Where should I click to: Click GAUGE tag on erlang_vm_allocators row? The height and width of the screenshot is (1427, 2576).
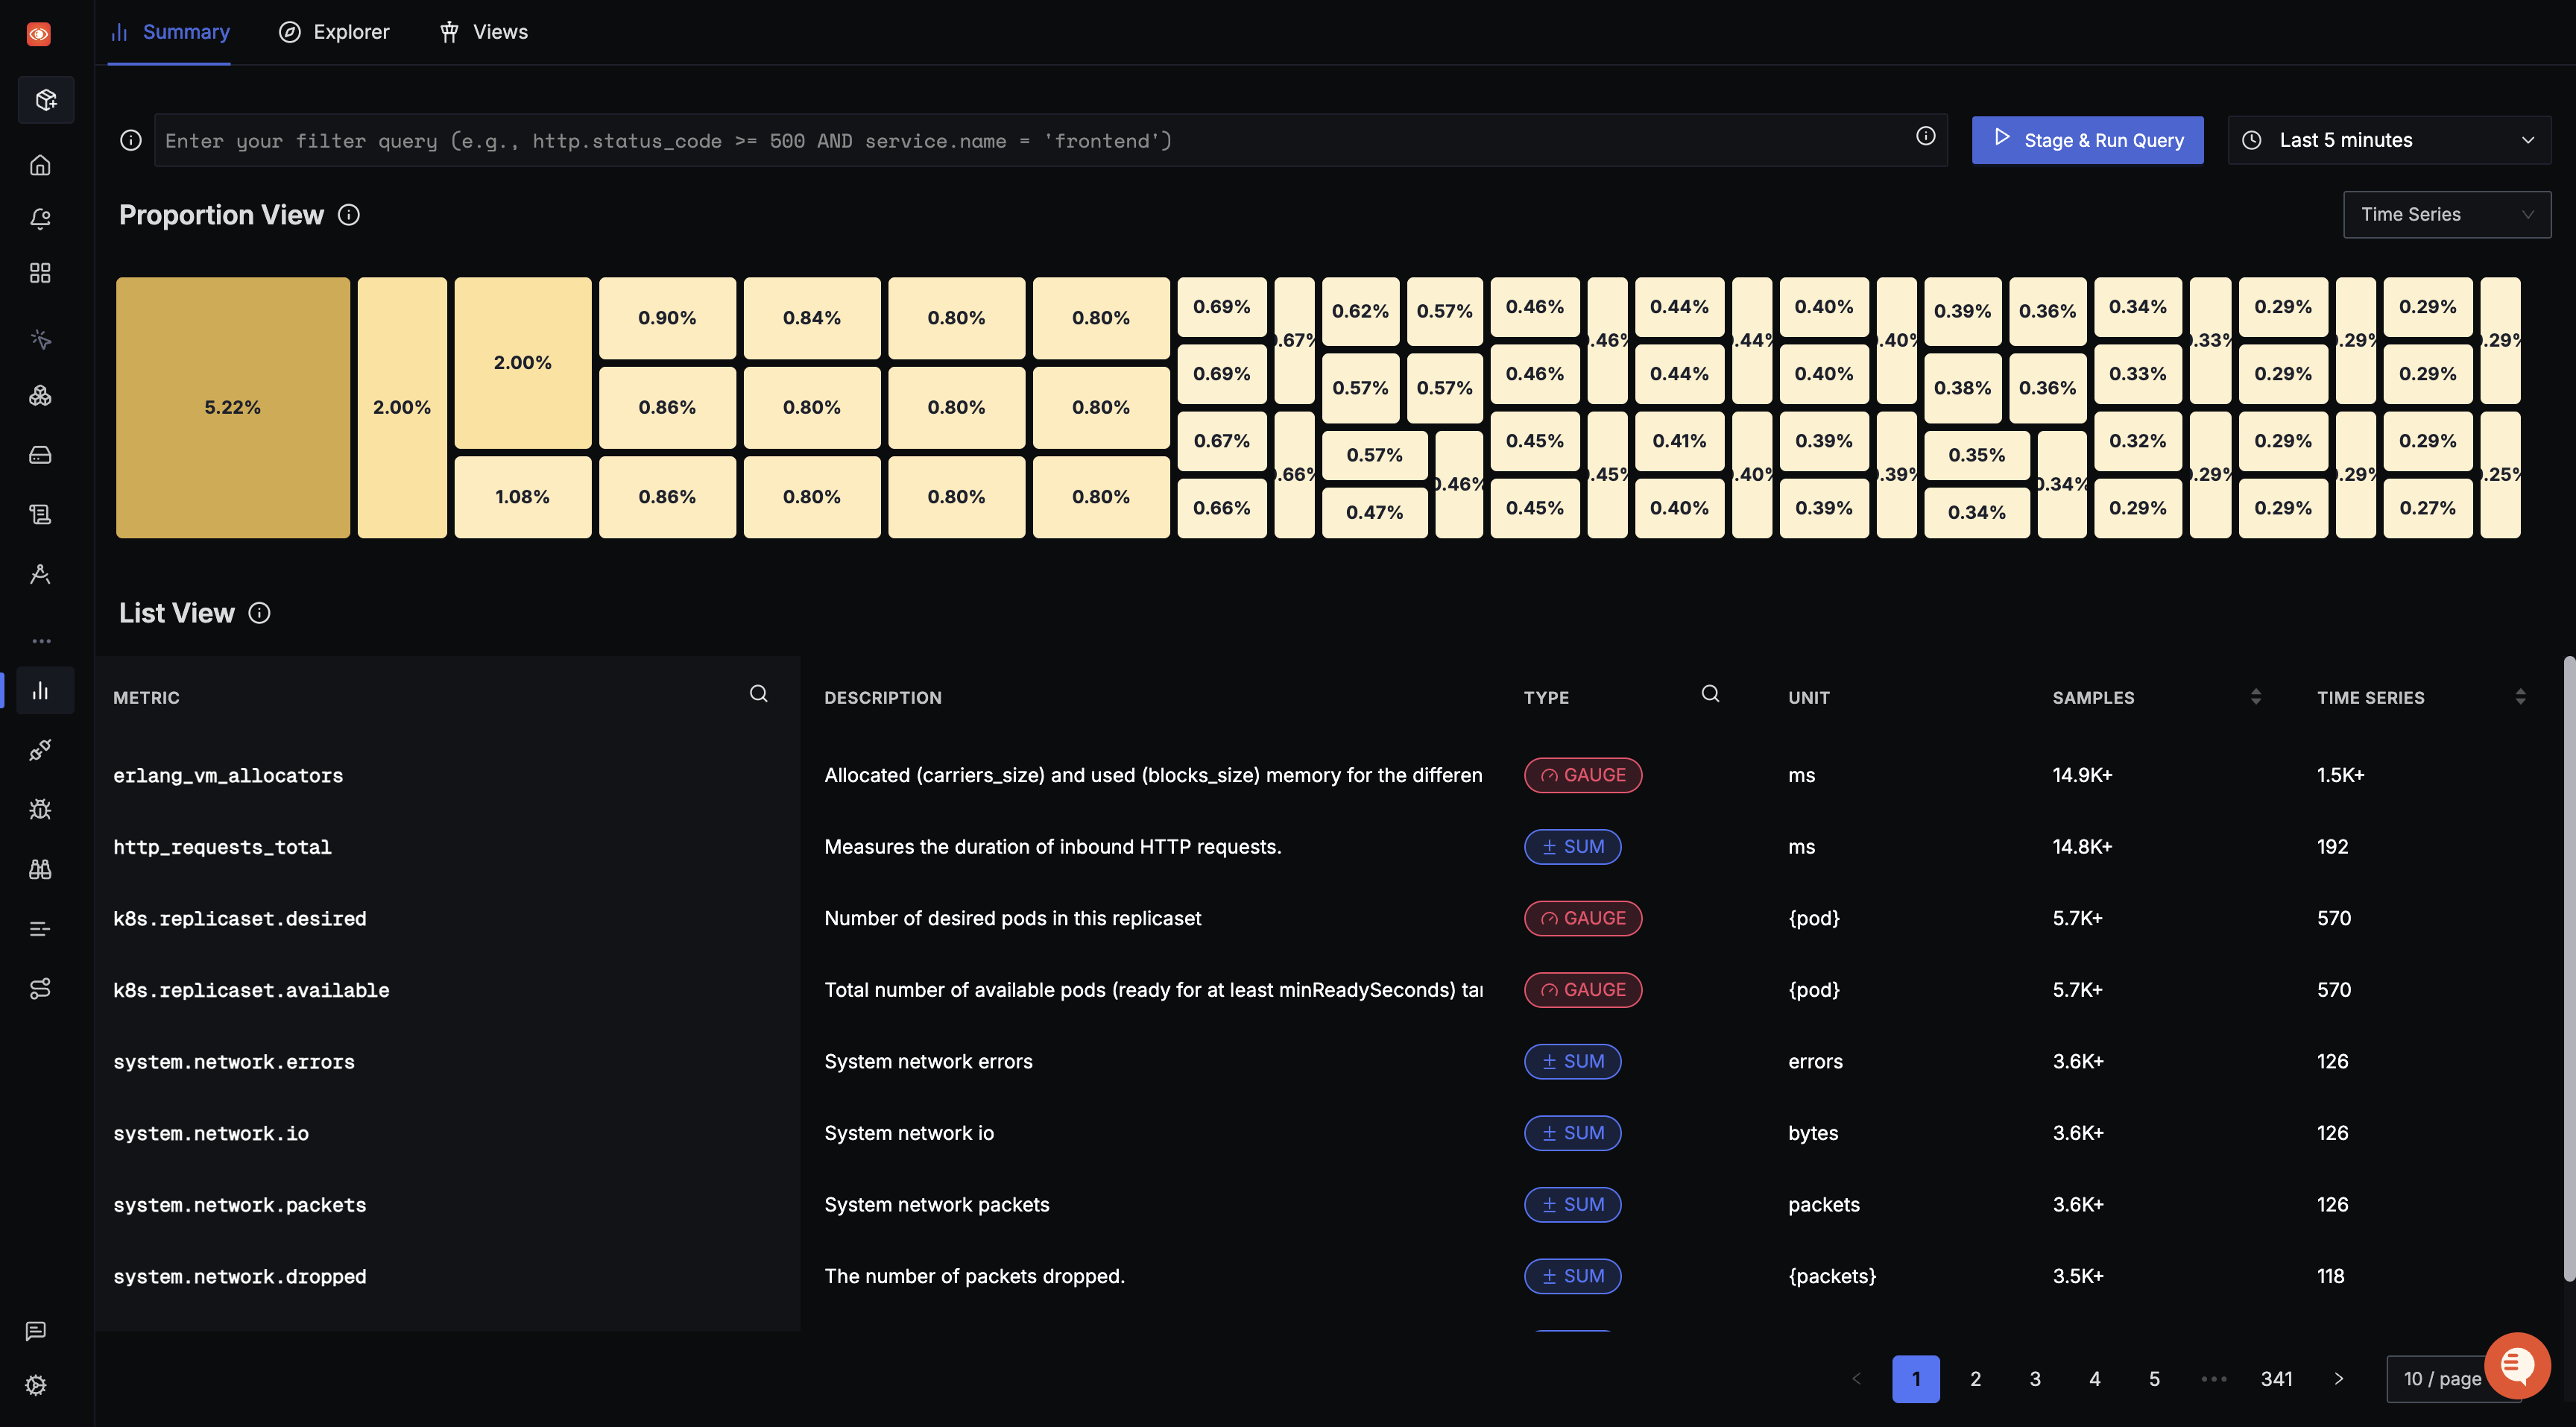pyautogui.click(x=1583, y=776)
